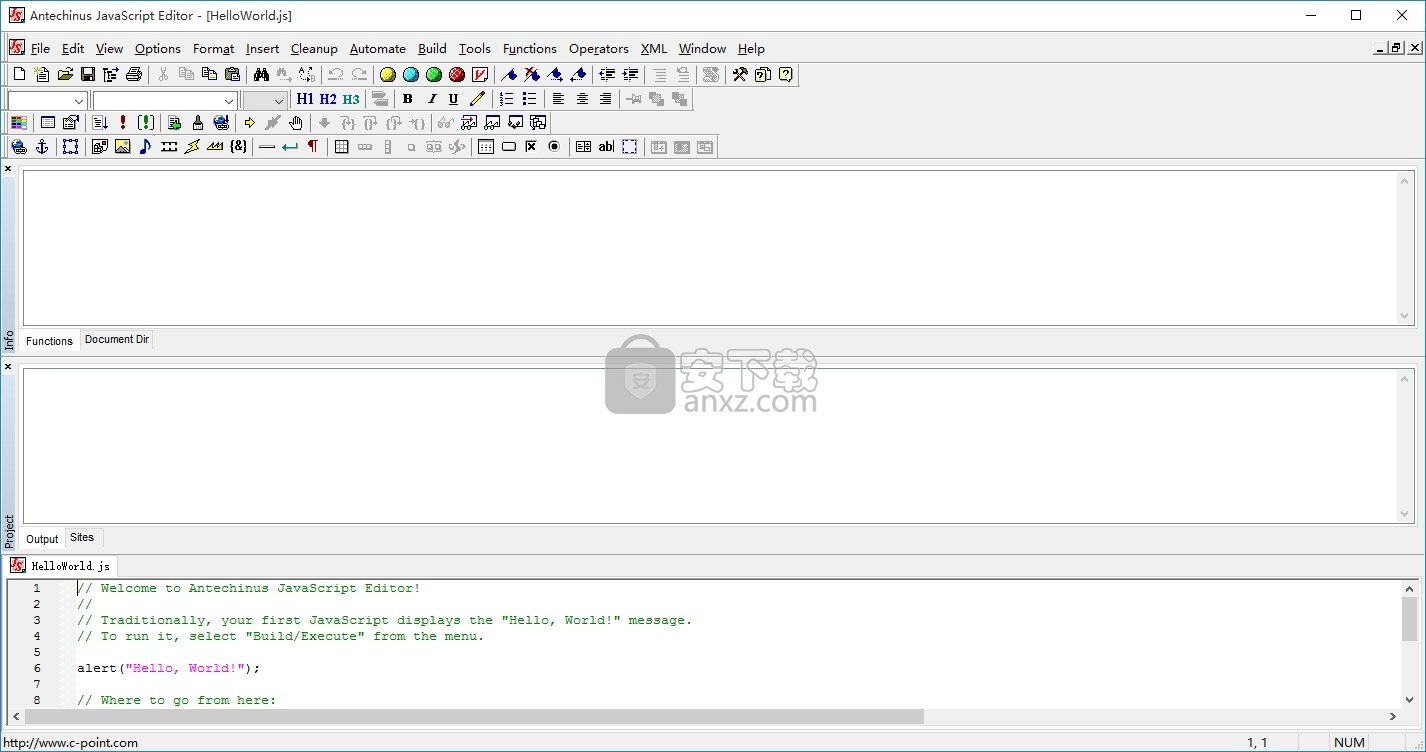1426x752 pixels.
Task: Create a new blank document
Action: [x=19, y=74]
